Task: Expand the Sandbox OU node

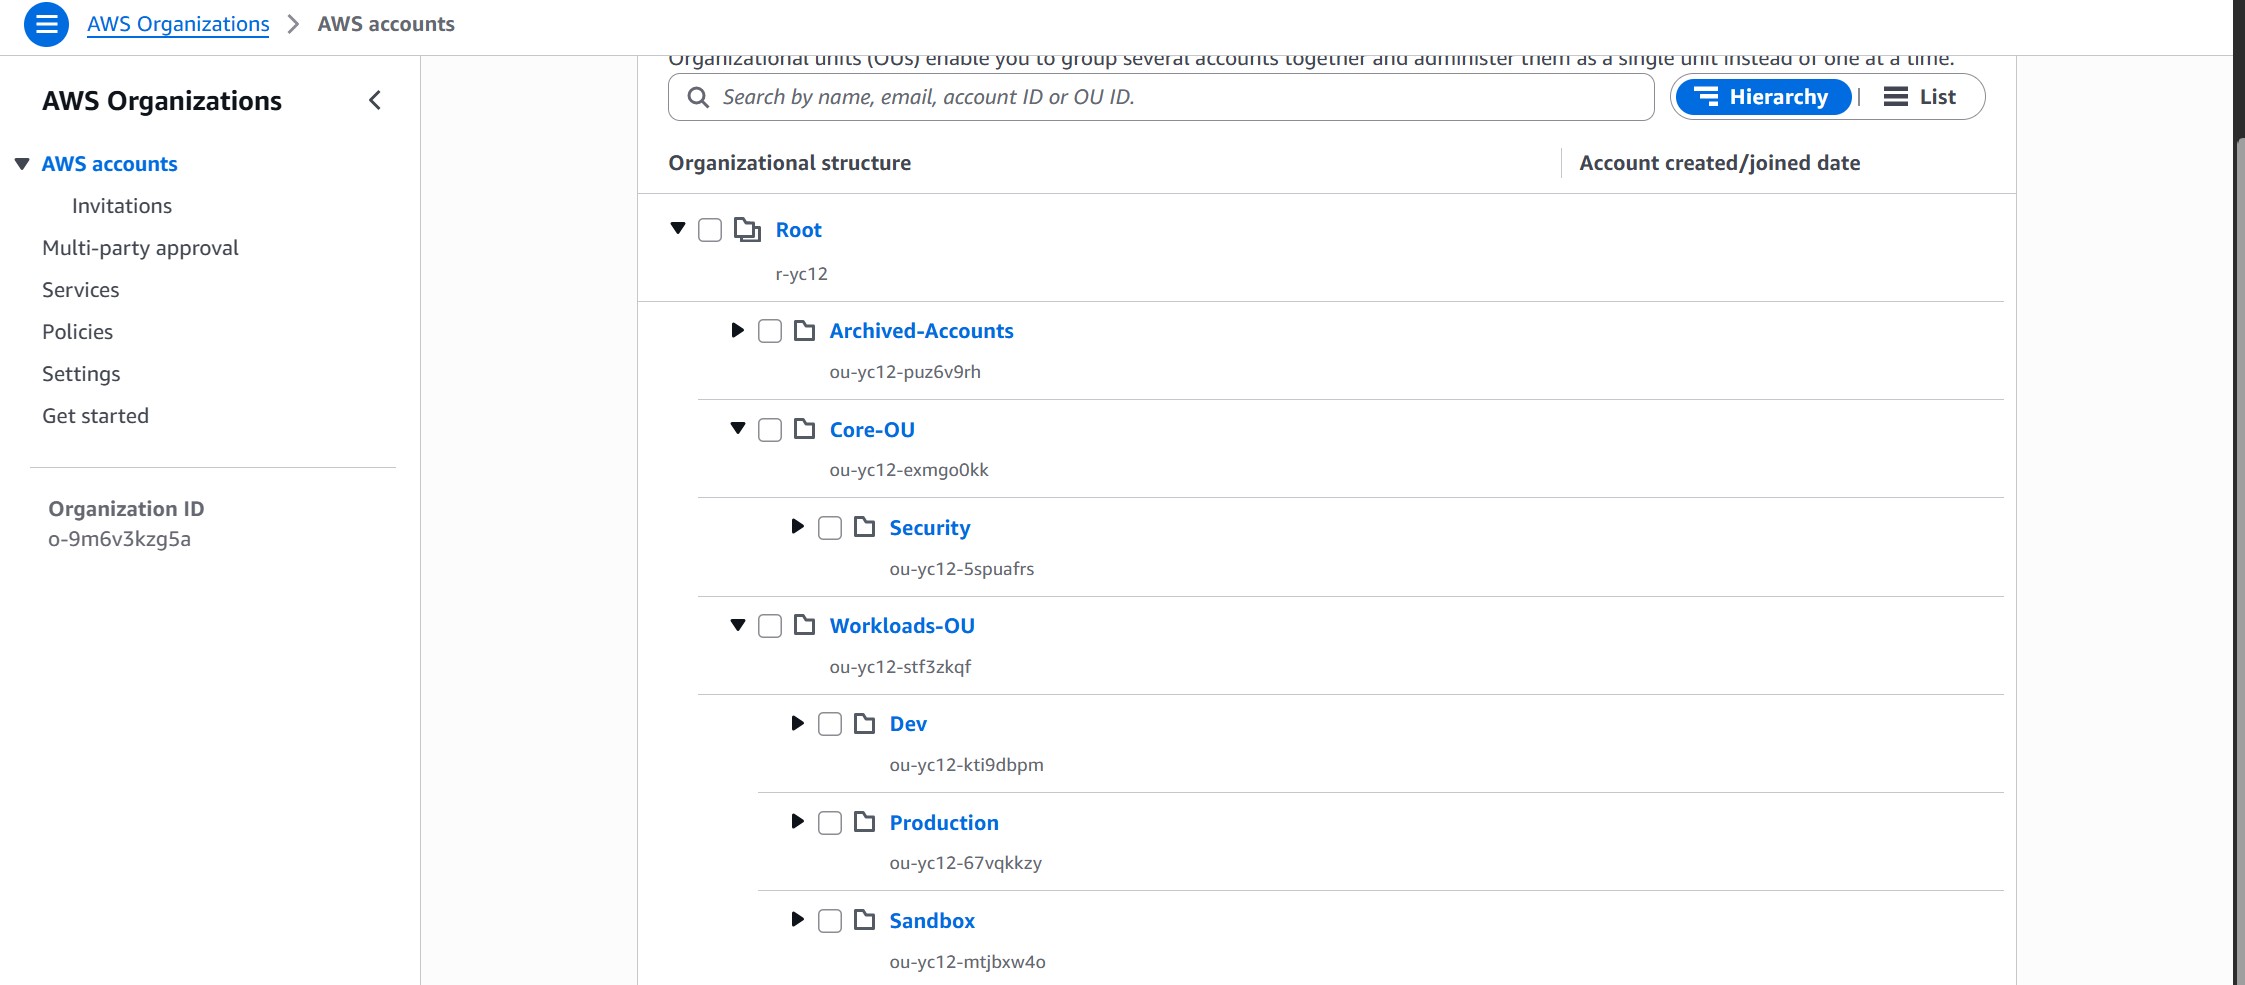Action: pos(798,919)
